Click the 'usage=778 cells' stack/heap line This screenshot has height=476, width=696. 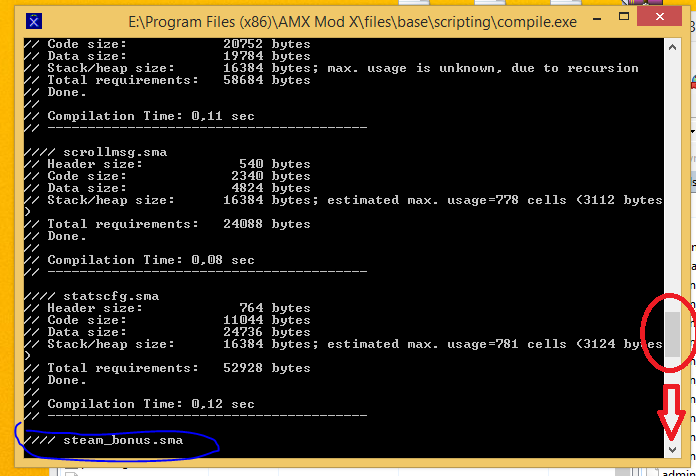(x=343, y=200)
